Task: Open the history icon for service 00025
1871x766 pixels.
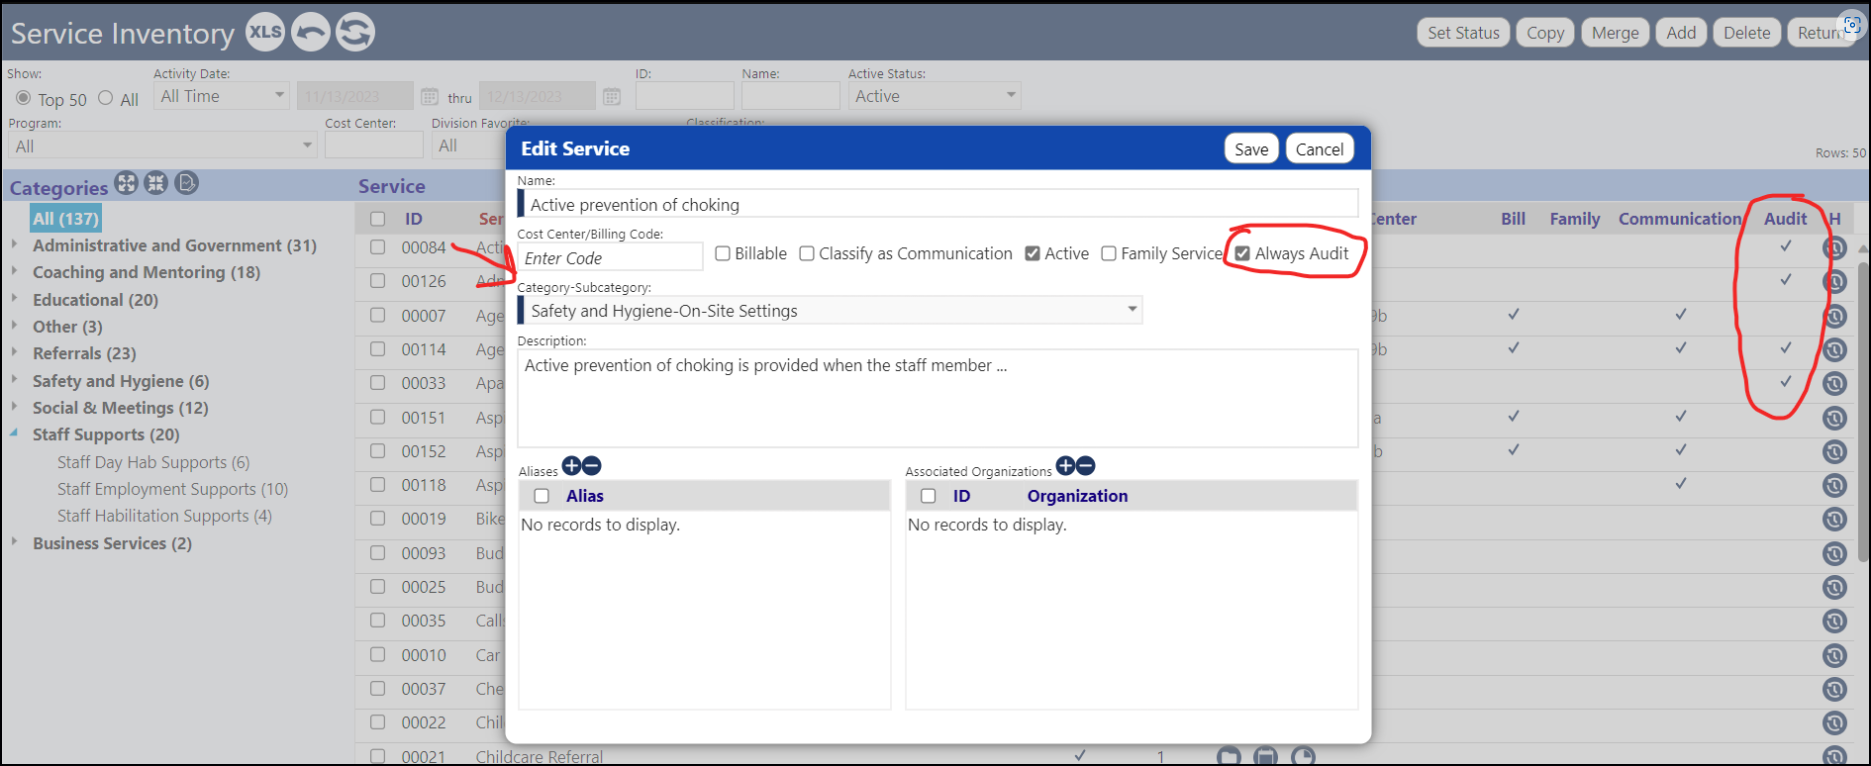Action: tap(1834, 587)
